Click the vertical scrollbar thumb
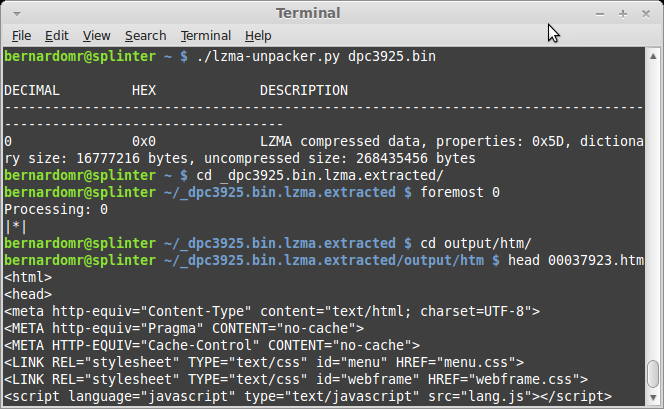The image size is (664, 409). click(x=653, y=373)
